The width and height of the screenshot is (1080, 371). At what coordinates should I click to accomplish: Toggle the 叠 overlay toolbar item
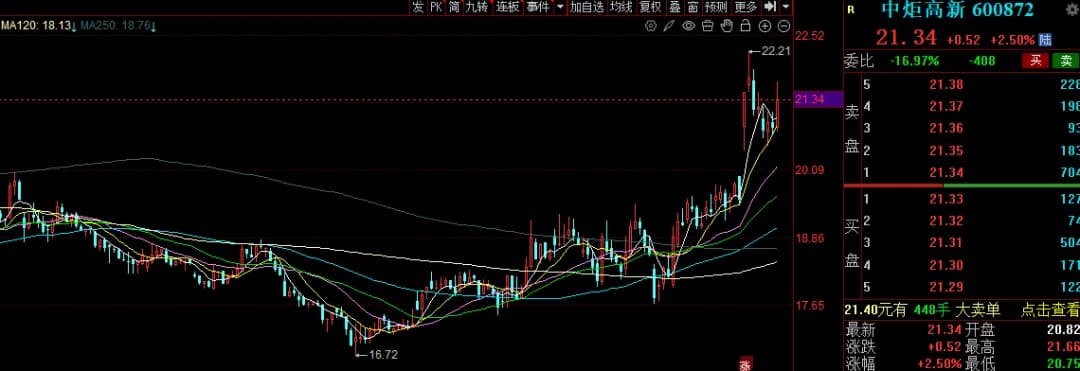click(x=674, y=7)
